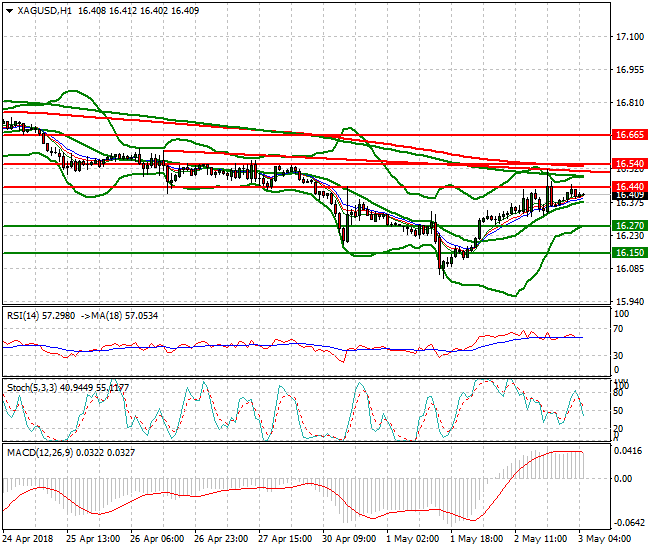Select the MACD scale value -0.0642
Screen dimensions: 650x550
pos(629,523)
